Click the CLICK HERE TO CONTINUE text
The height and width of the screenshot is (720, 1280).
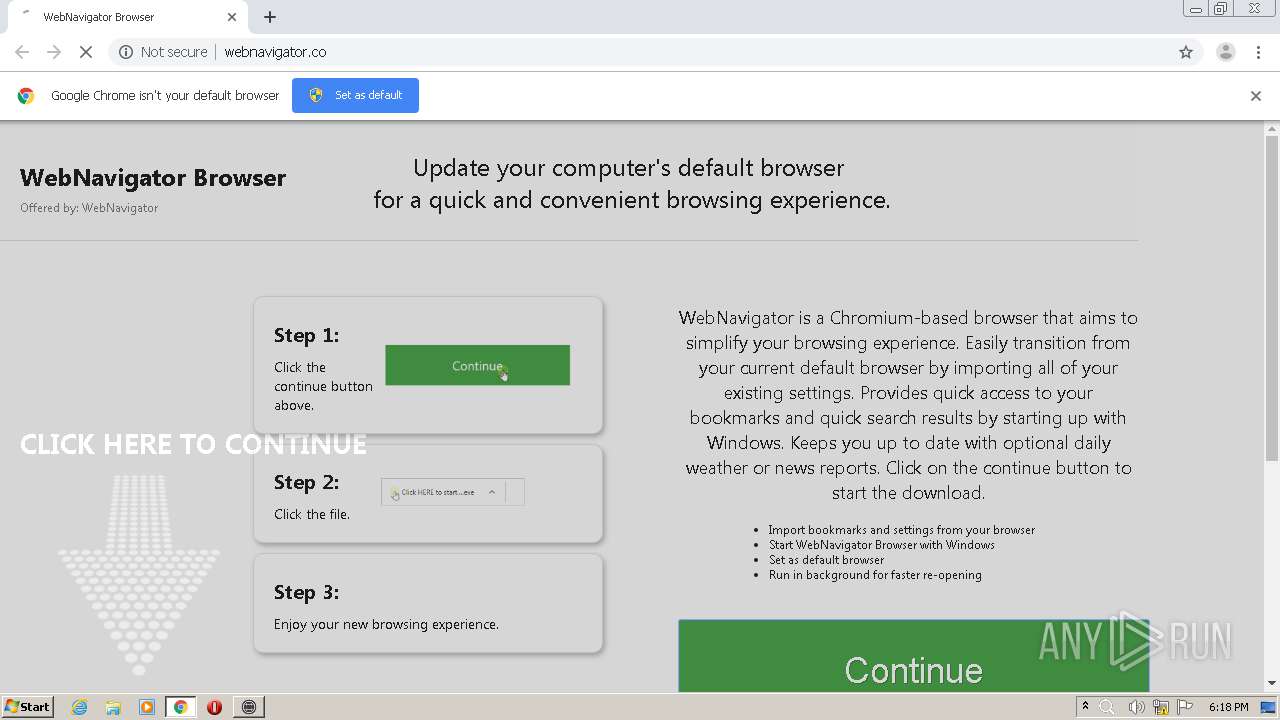tap(193, 444)
